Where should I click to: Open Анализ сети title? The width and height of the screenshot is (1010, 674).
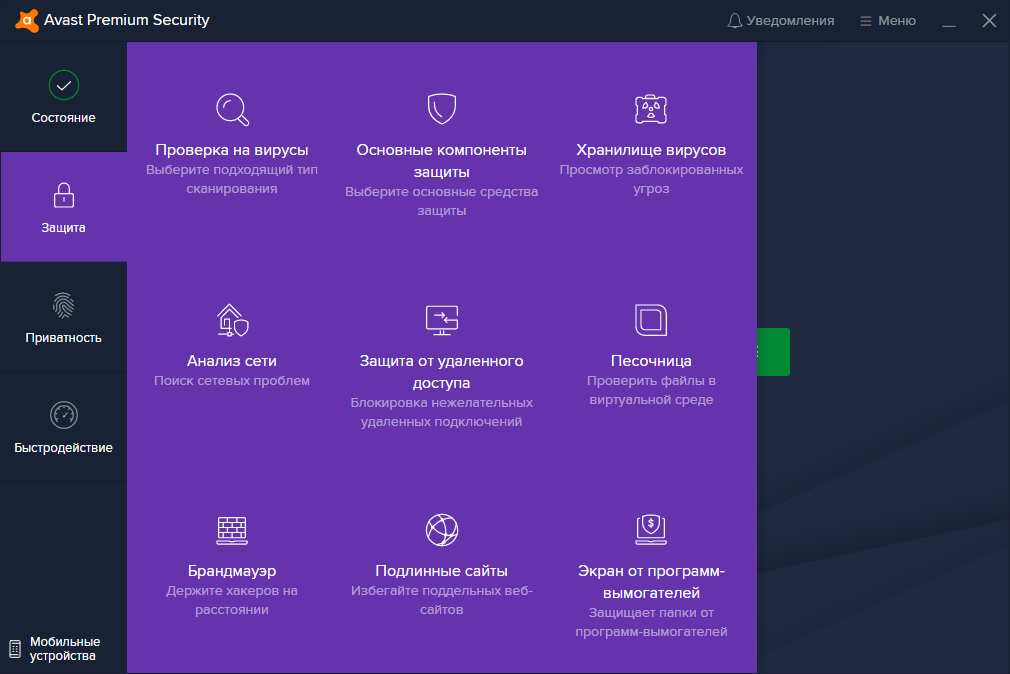[x=232, y=361]
